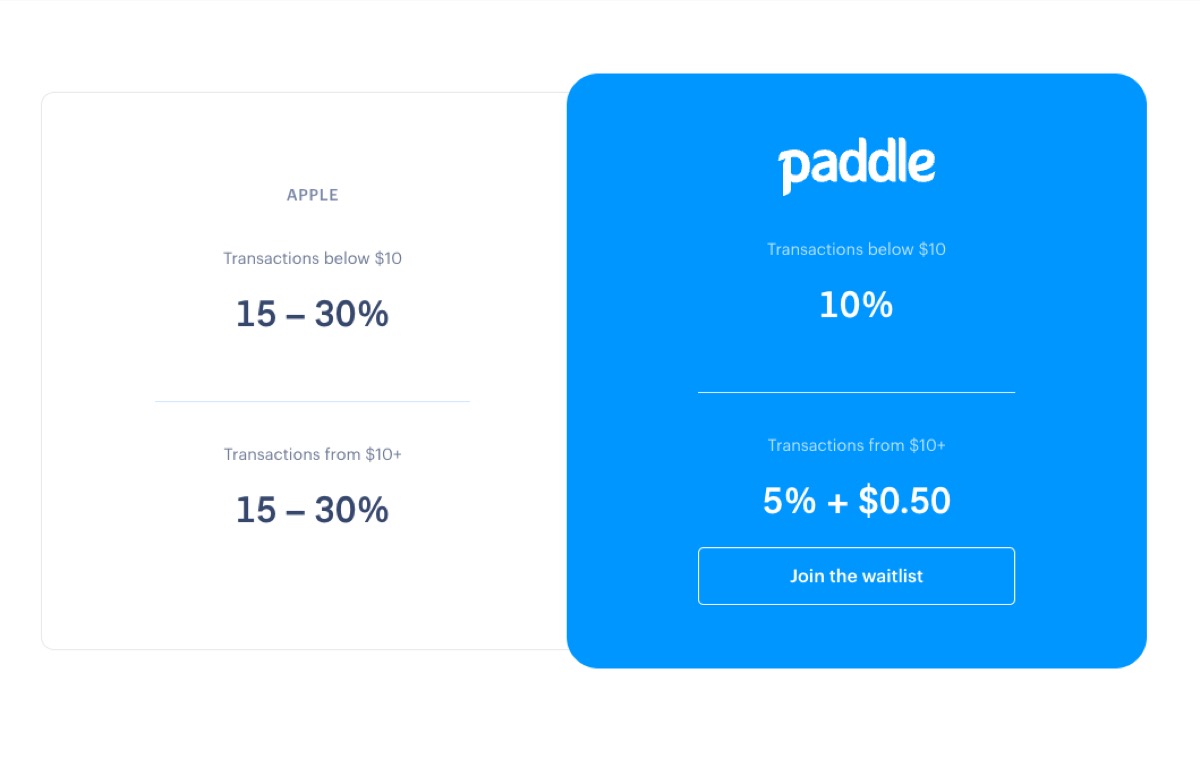Switch comparison to the Paddle side

[856, 370]
